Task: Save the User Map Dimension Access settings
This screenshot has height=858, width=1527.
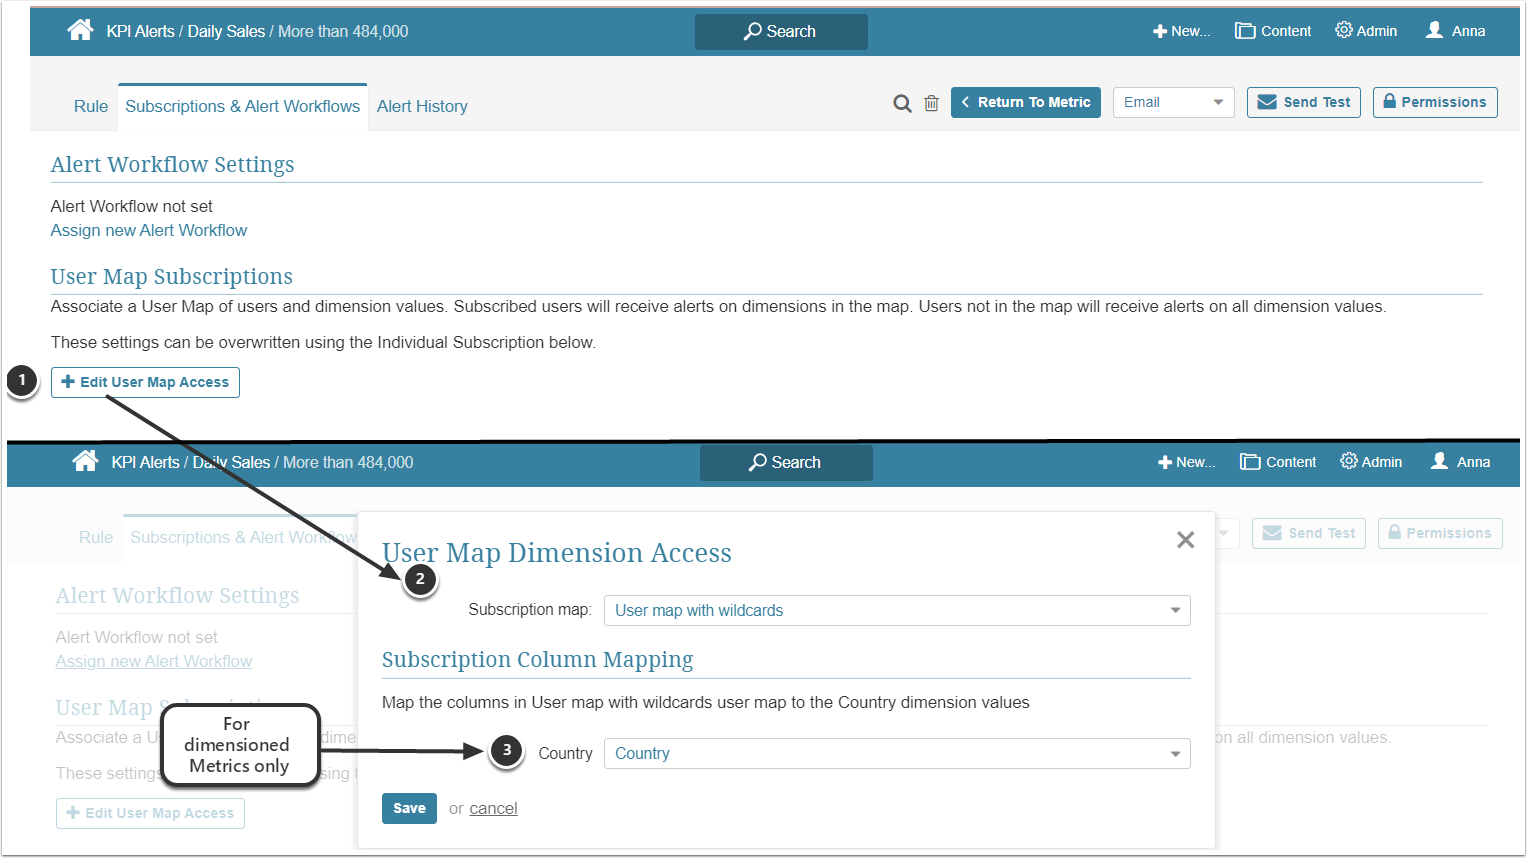Action: click(409, 809)
